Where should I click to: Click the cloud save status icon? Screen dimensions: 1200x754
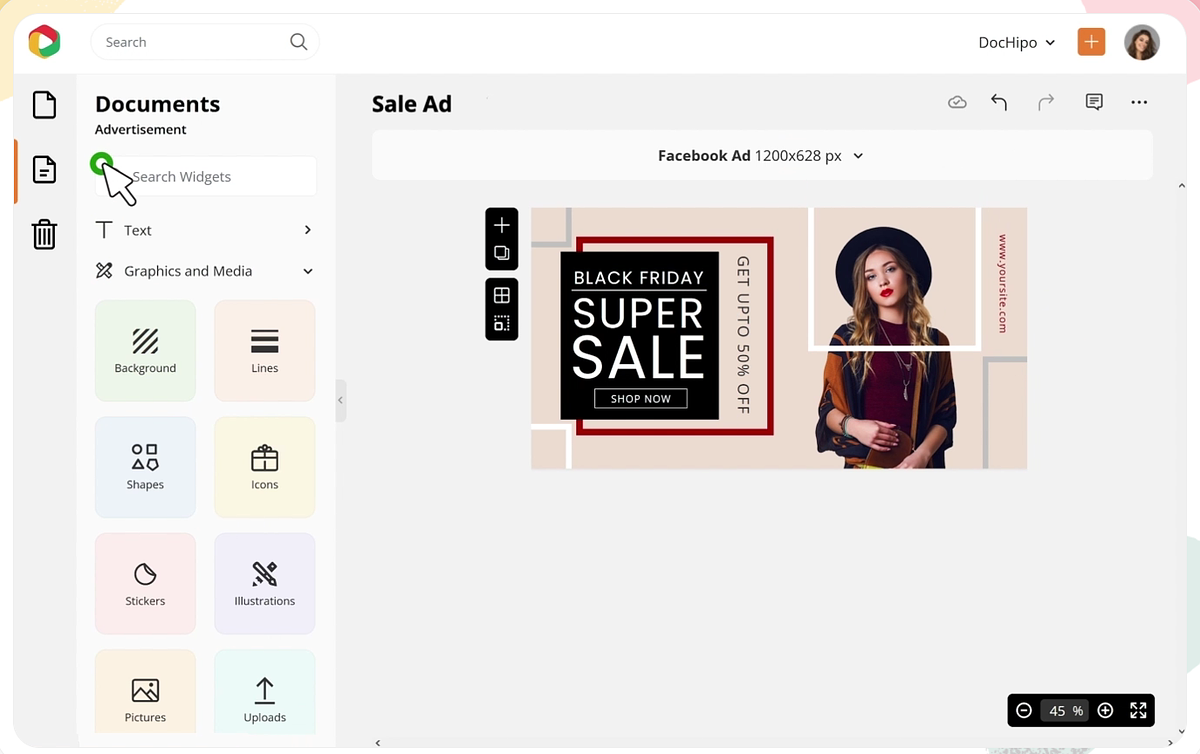(x=957, y=102)
